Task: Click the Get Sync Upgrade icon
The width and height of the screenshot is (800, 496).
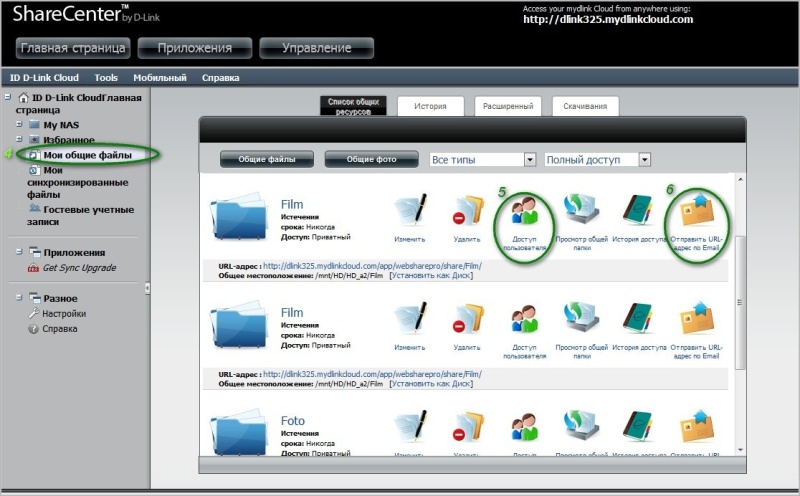Action: pyautogui.click(x=33, y=268)
